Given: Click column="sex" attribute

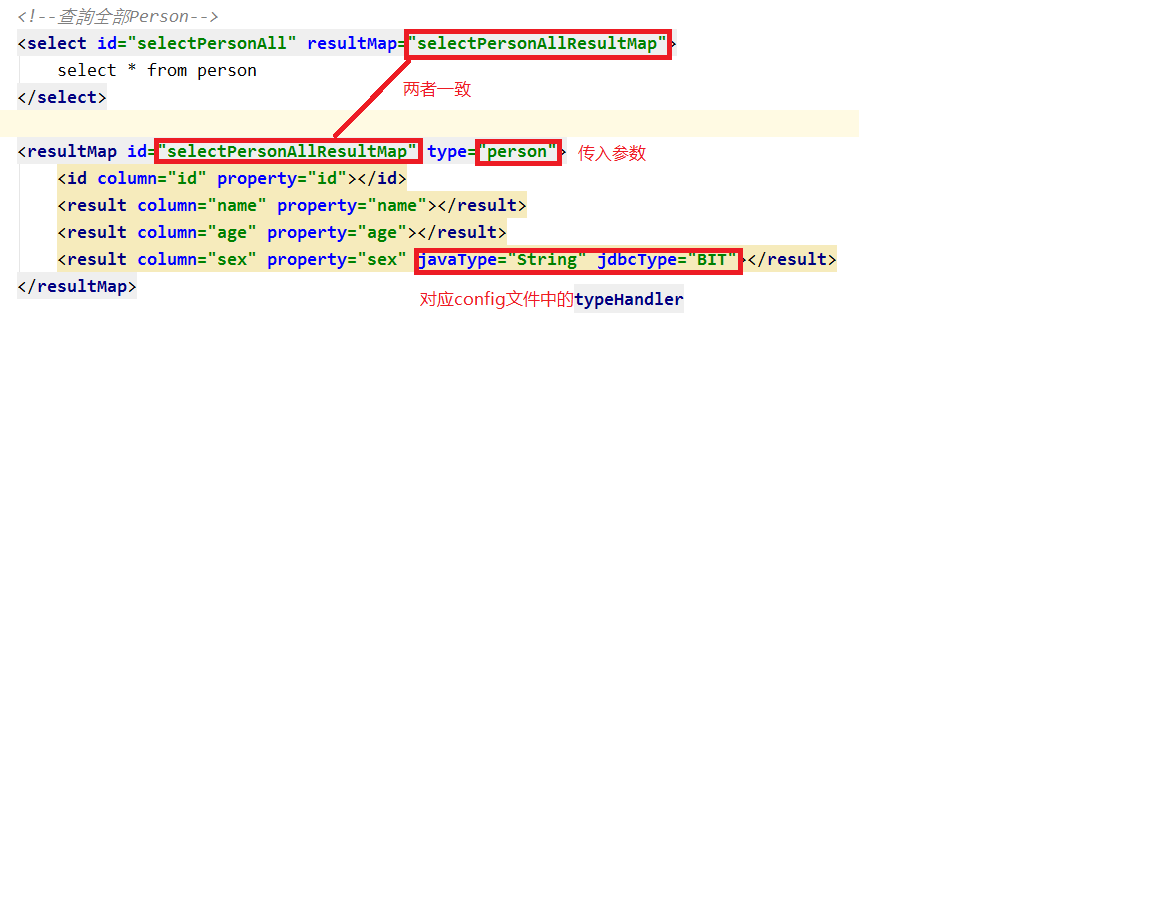Looking at the screenshot, I should [197, 259].
